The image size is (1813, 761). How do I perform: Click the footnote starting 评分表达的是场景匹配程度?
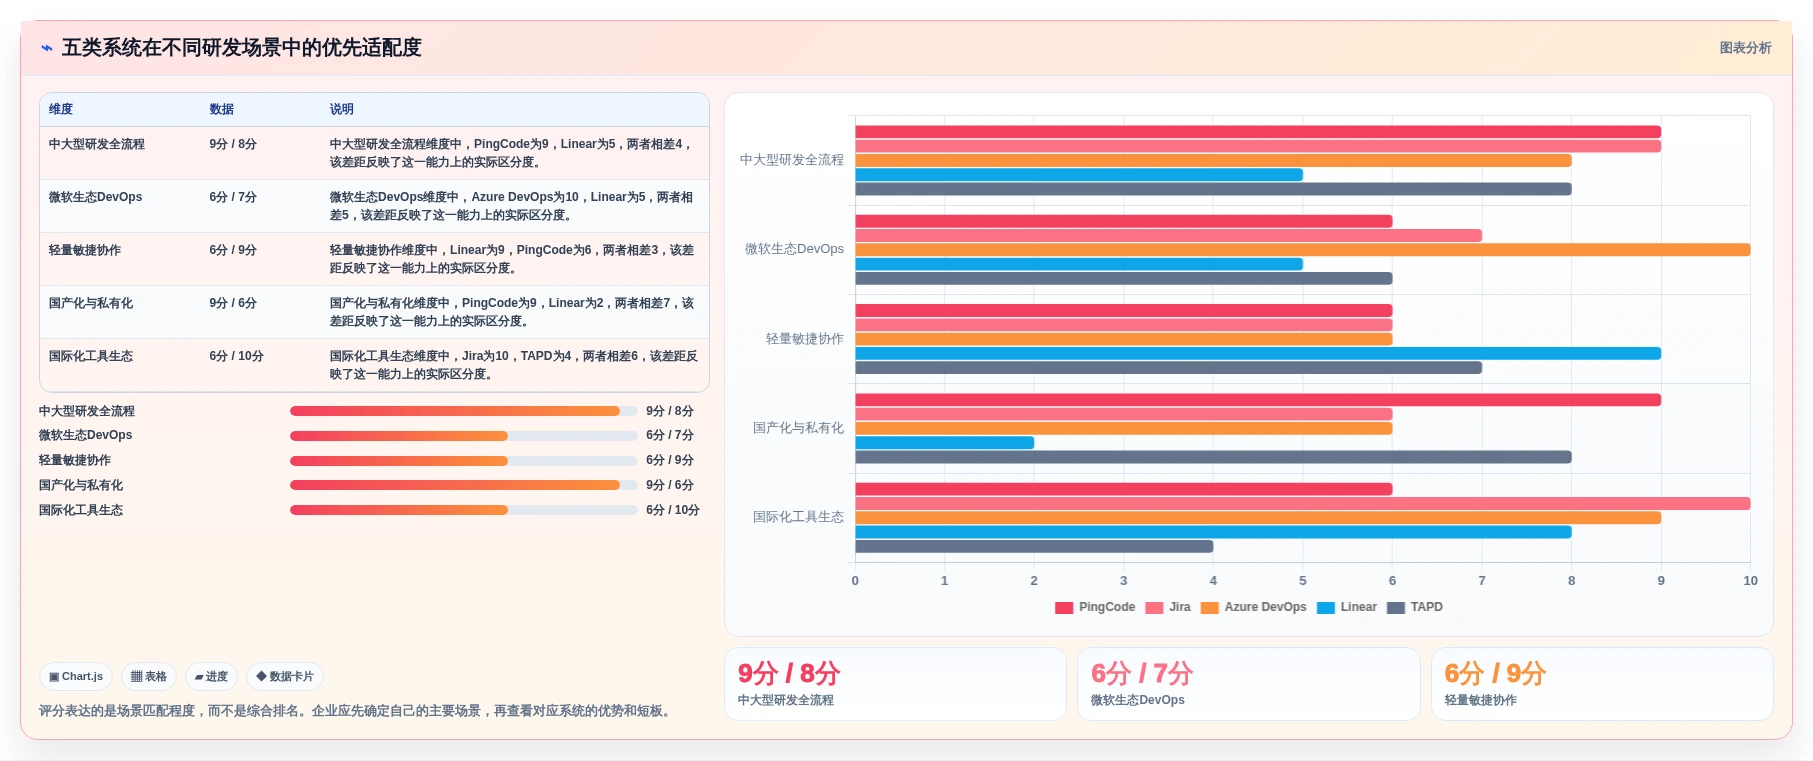coord(357,711)
